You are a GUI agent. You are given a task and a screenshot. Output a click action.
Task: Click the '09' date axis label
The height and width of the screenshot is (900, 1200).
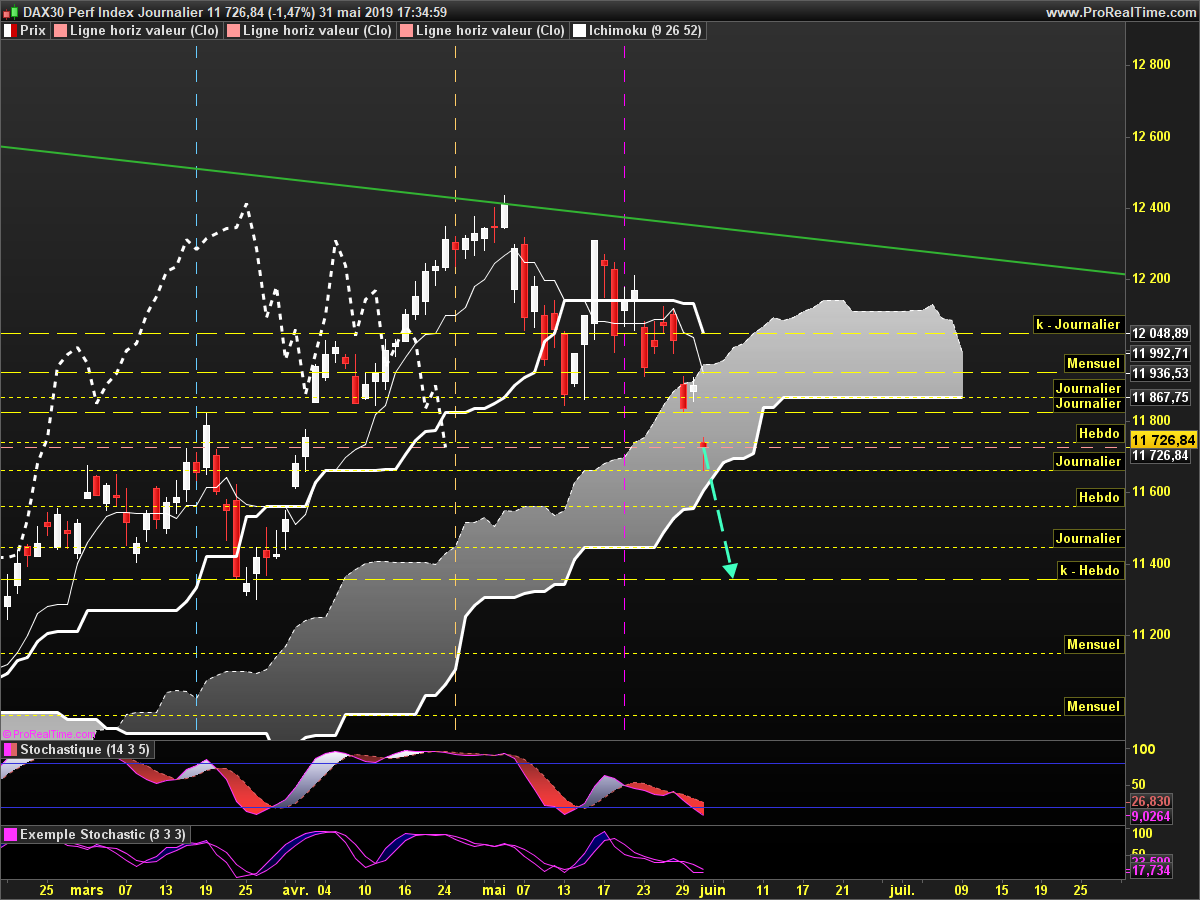coord(961,888)
